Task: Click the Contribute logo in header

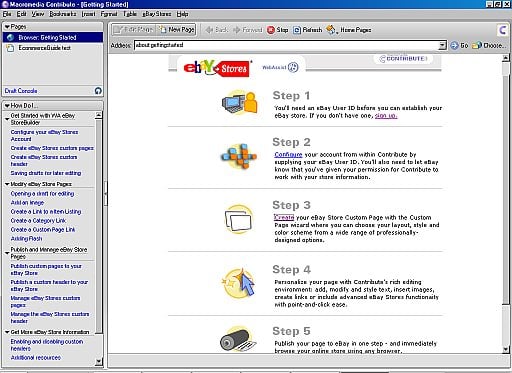Action: [x=403, y=59]
